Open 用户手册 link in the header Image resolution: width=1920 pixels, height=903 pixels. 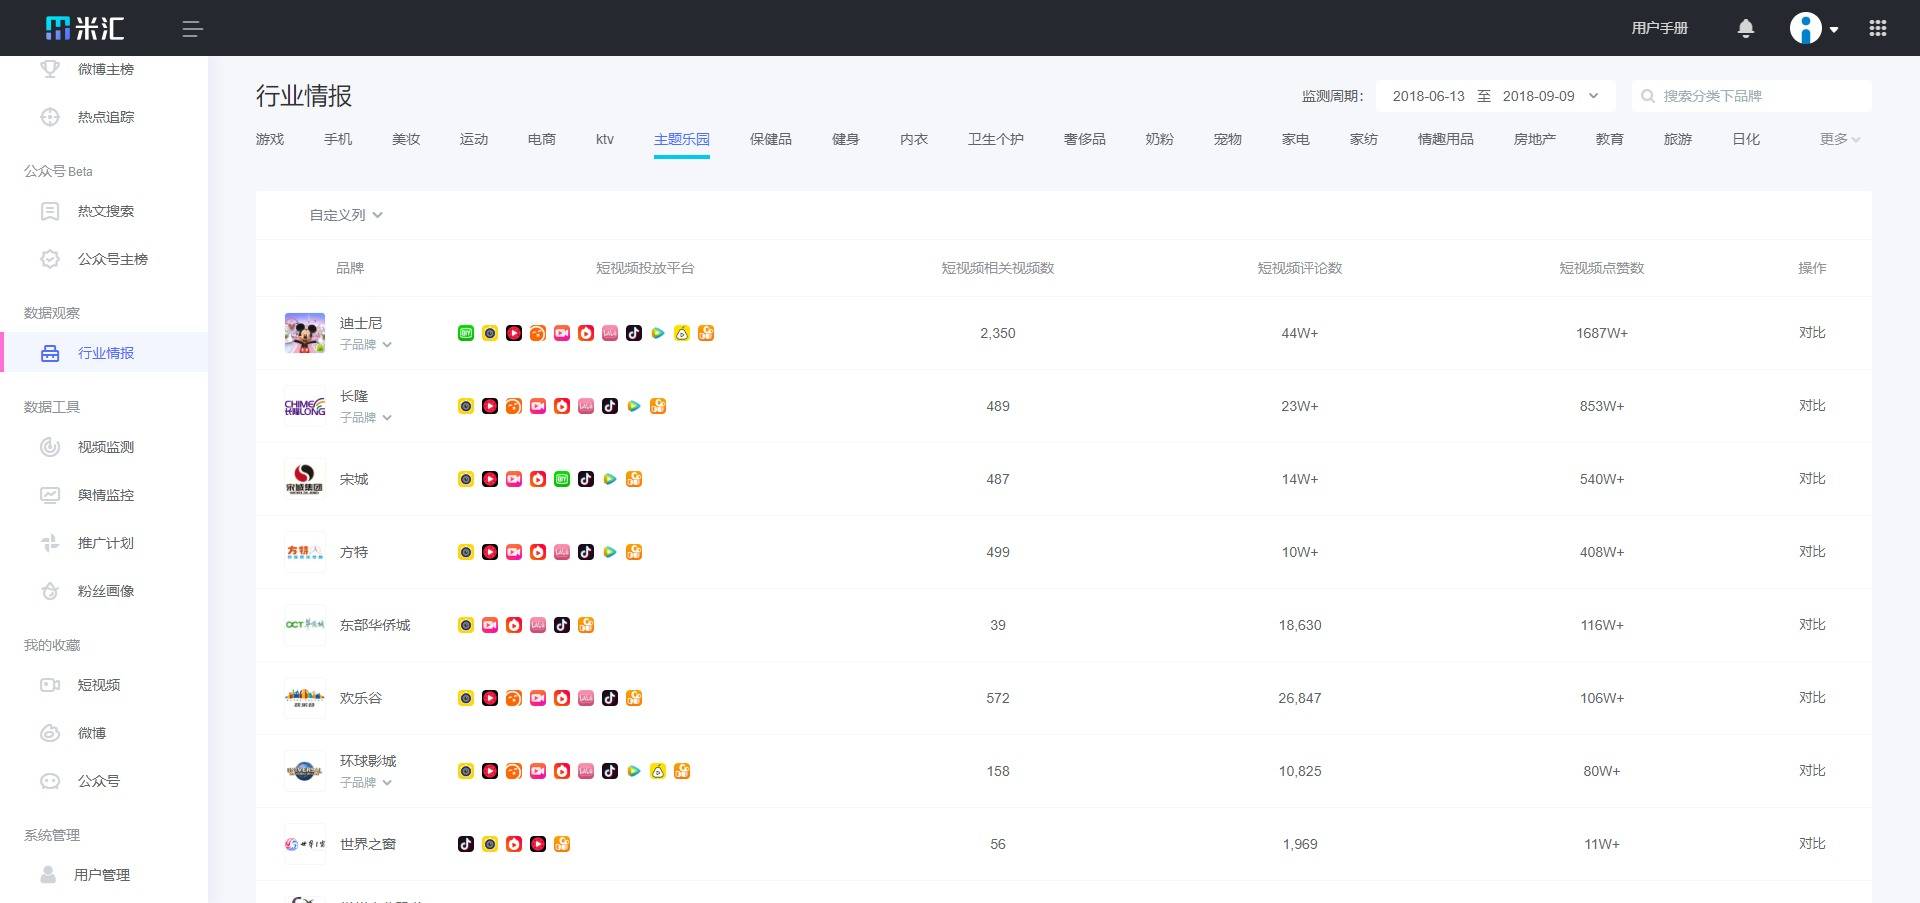point(1660,28)
